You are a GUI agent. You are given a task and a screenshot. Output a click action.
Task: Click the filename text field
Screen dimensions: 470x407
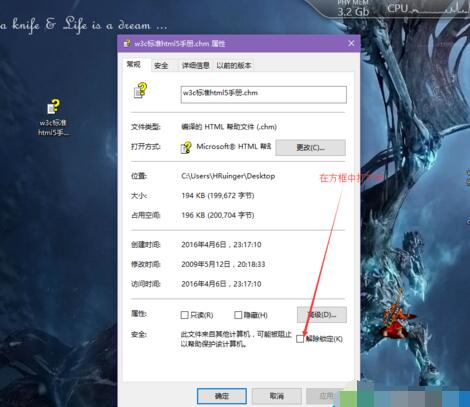tap(263, 95)
